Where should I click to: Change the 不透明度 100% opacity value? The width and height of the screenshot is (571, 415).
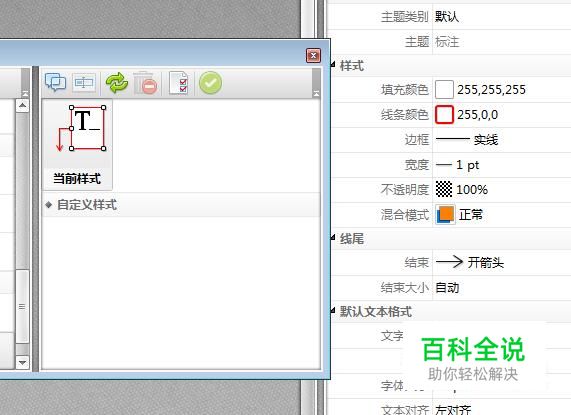coord(502,190)
